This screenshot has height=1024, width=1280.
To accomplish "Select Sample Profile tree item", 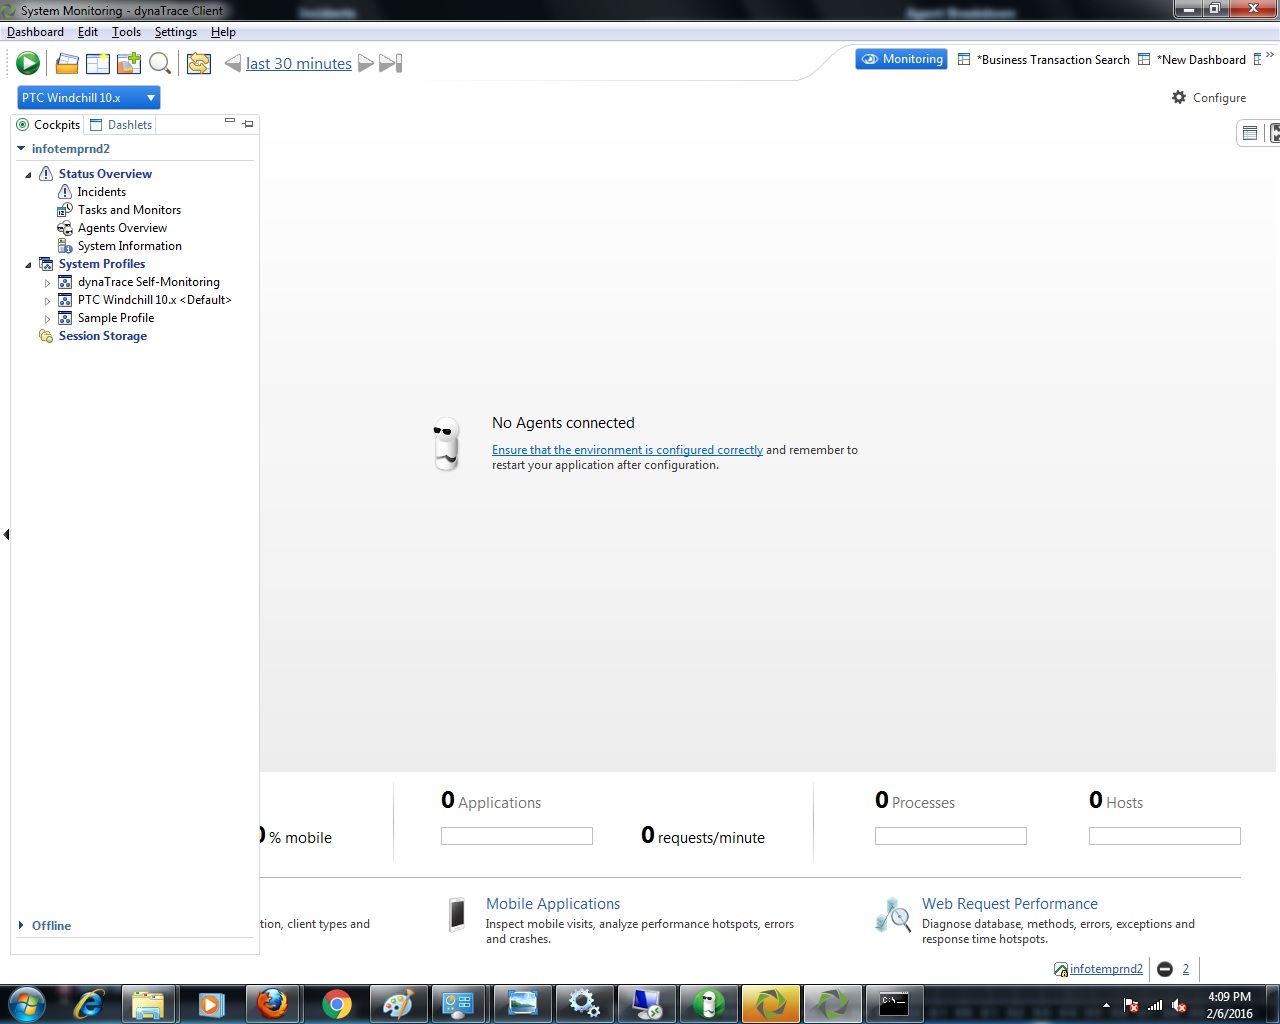I will click(116, 318).
